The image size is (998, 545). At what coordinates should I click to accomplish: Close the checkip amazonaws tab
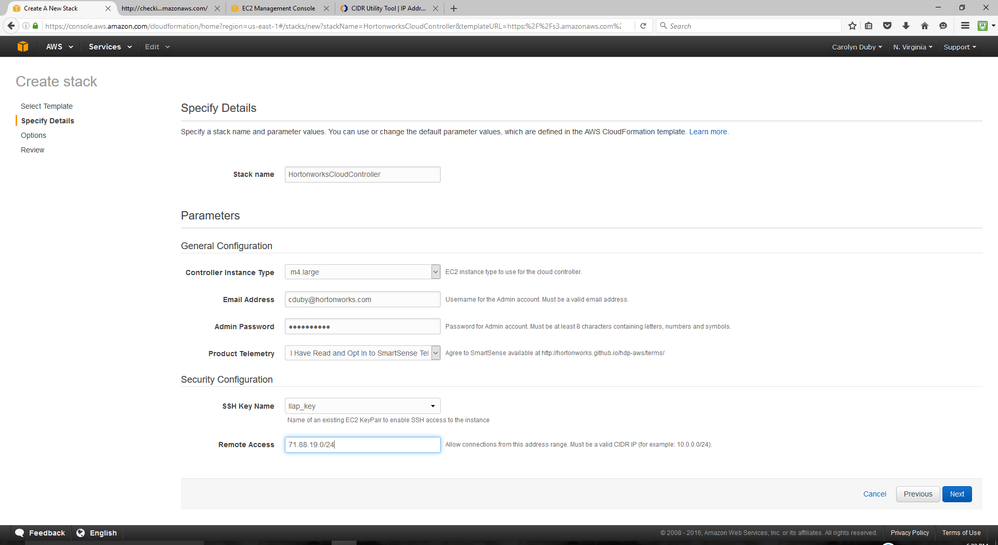(x=217, y=8)
